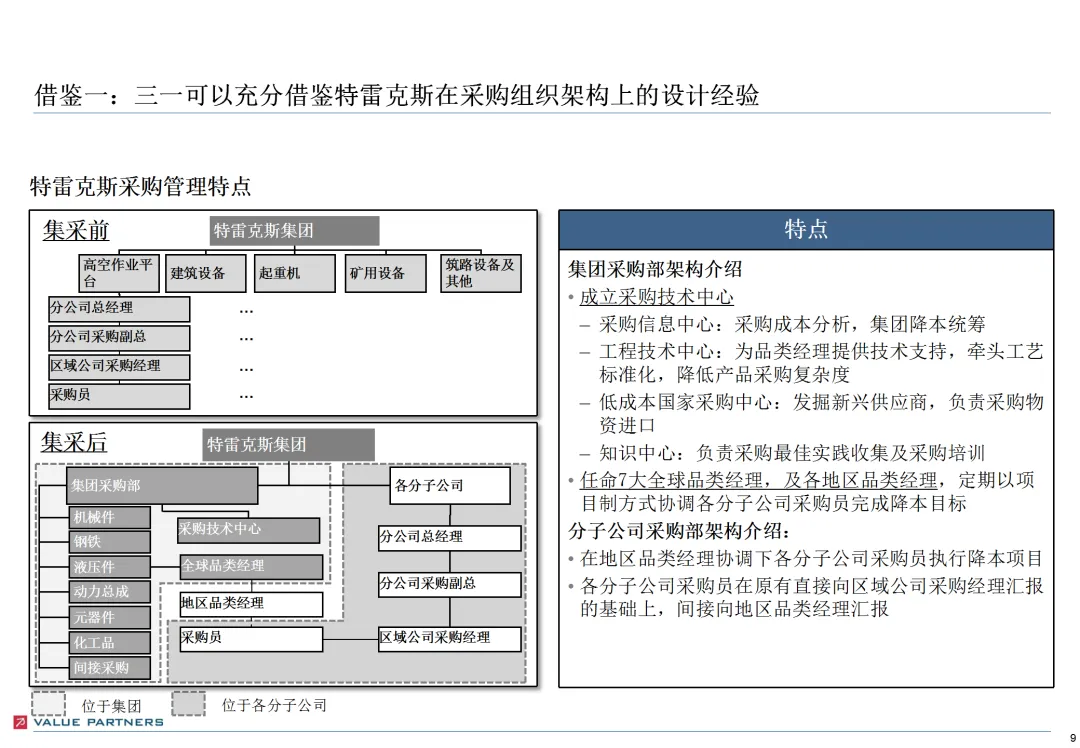1080x748 pixels.
Task: Click the gray legend box for 位于各分子公司
Action: (x=188, y=704)
